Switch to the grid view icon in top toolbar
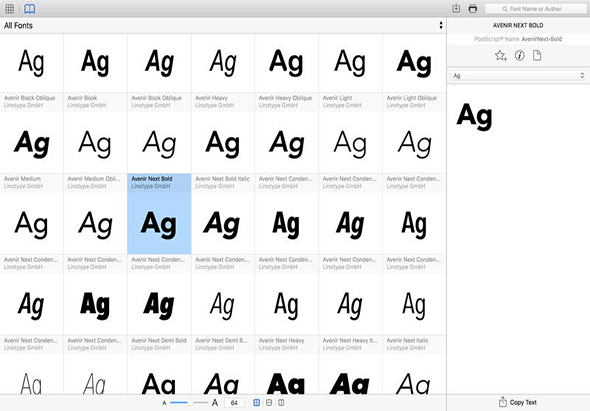Image resolution: width=590 pixels, height=411 pixels. coord(10,9)
